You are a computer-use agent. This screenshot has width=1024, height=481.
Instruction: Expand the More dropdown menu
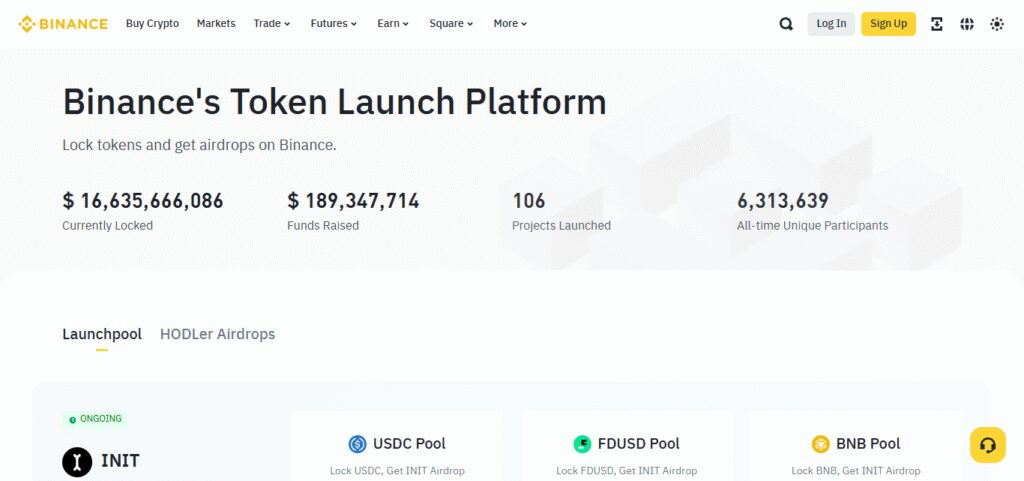[x=510, y=23]
